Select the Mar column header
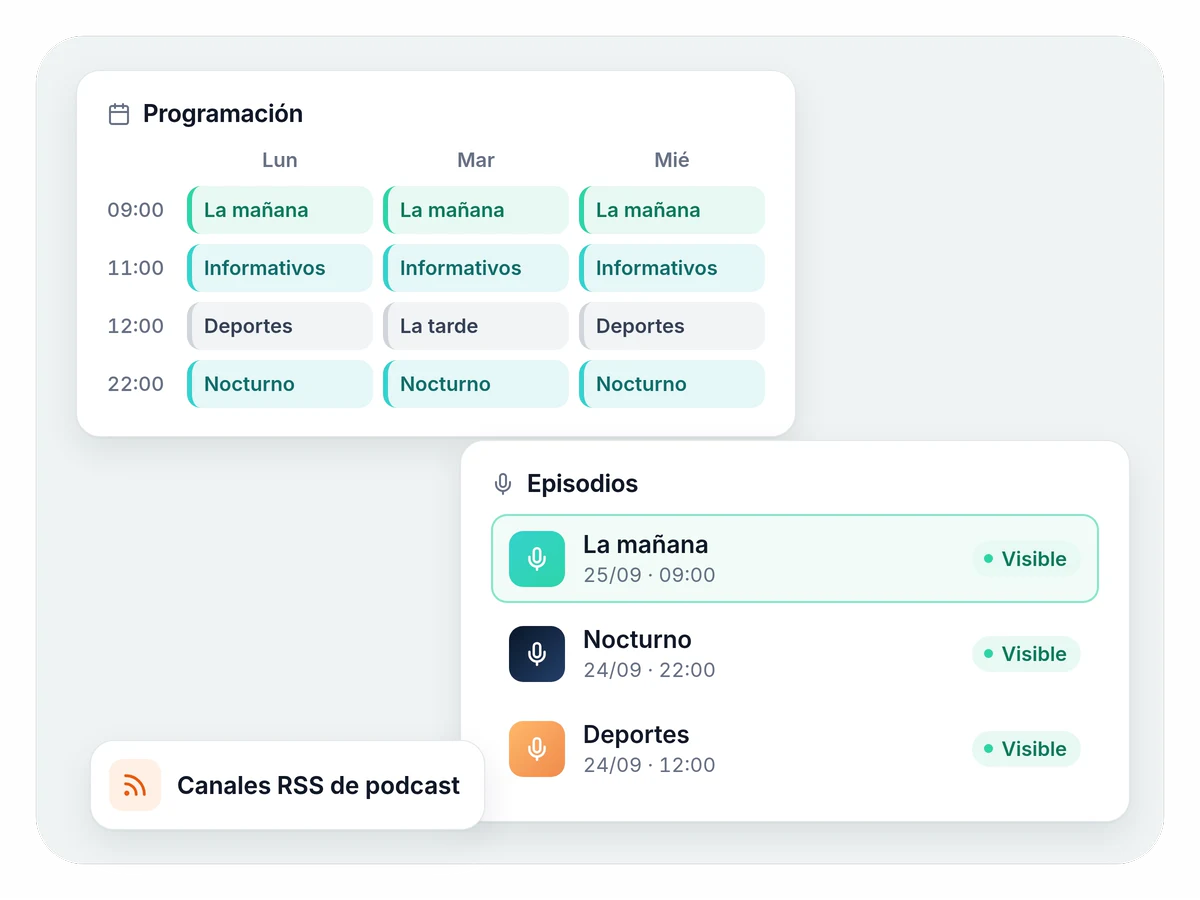The height and width of the screenshot is (900, 1200). [x=476, y=160]
